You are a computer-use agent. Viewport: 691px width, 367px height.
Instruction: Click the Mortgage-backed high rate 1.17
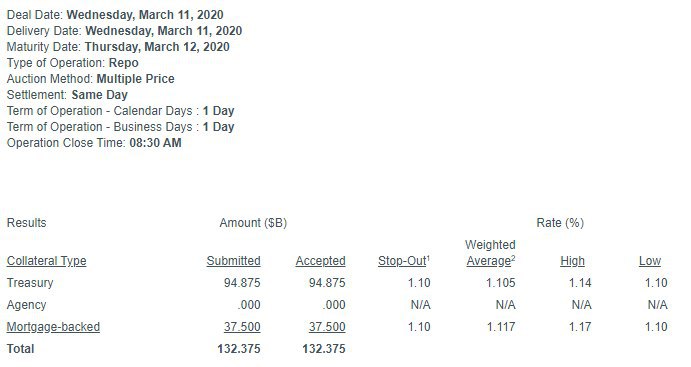[x=580, y=327]
